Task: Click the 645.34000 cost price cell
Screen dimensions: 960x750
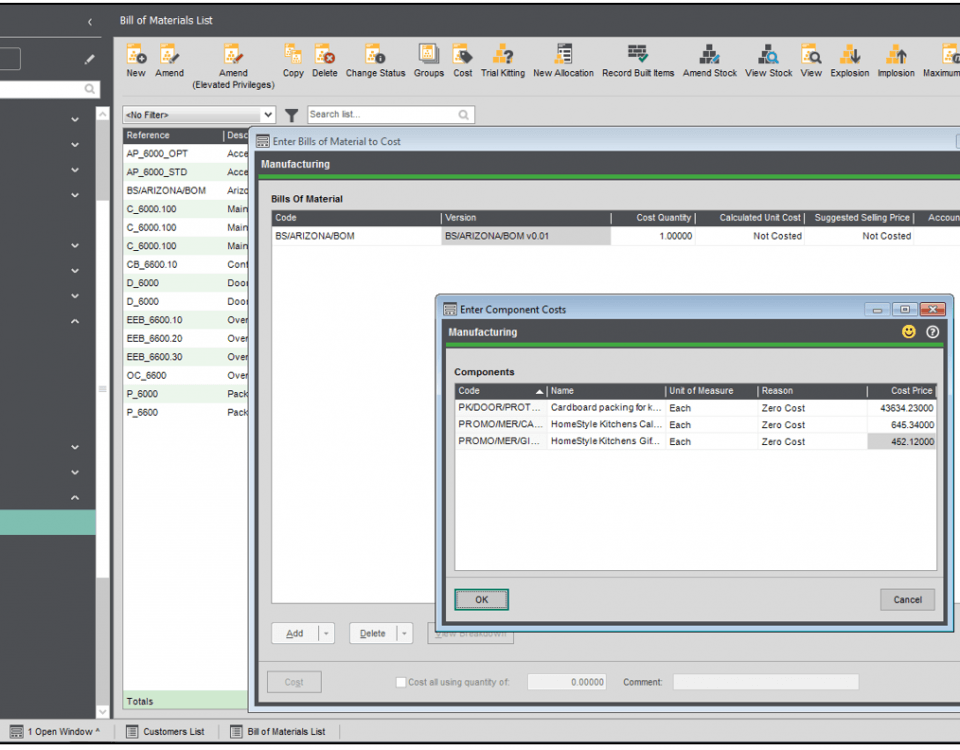Action: click(902, 425)
